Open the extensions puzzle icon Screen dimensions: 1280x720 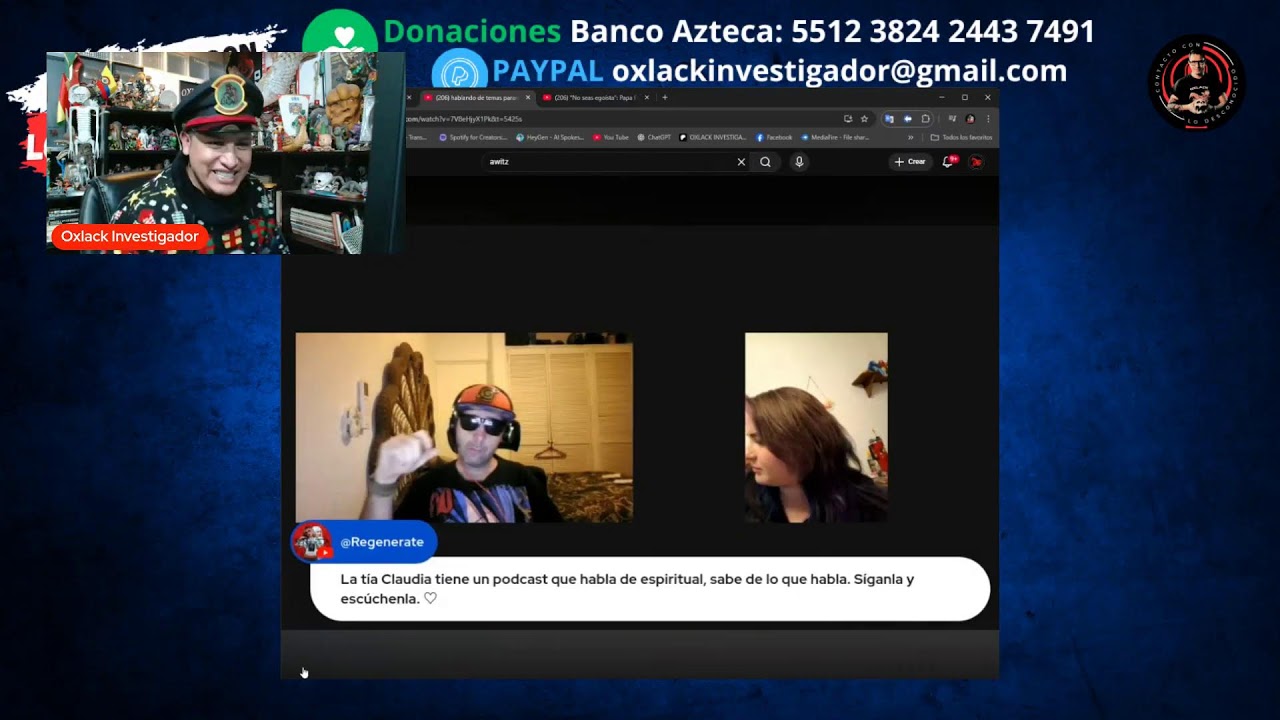(926, 119)
